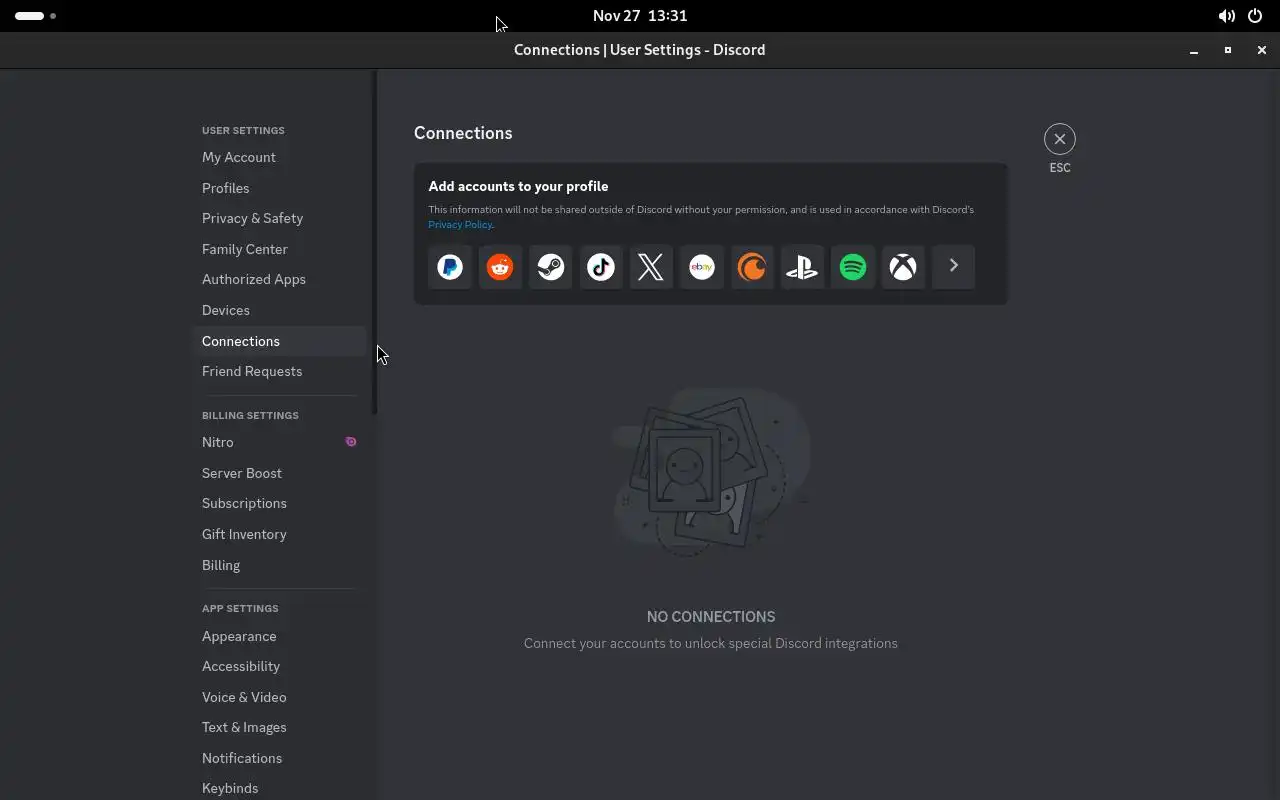
Task: Connect a Spotify account
Action: (853, 267)
